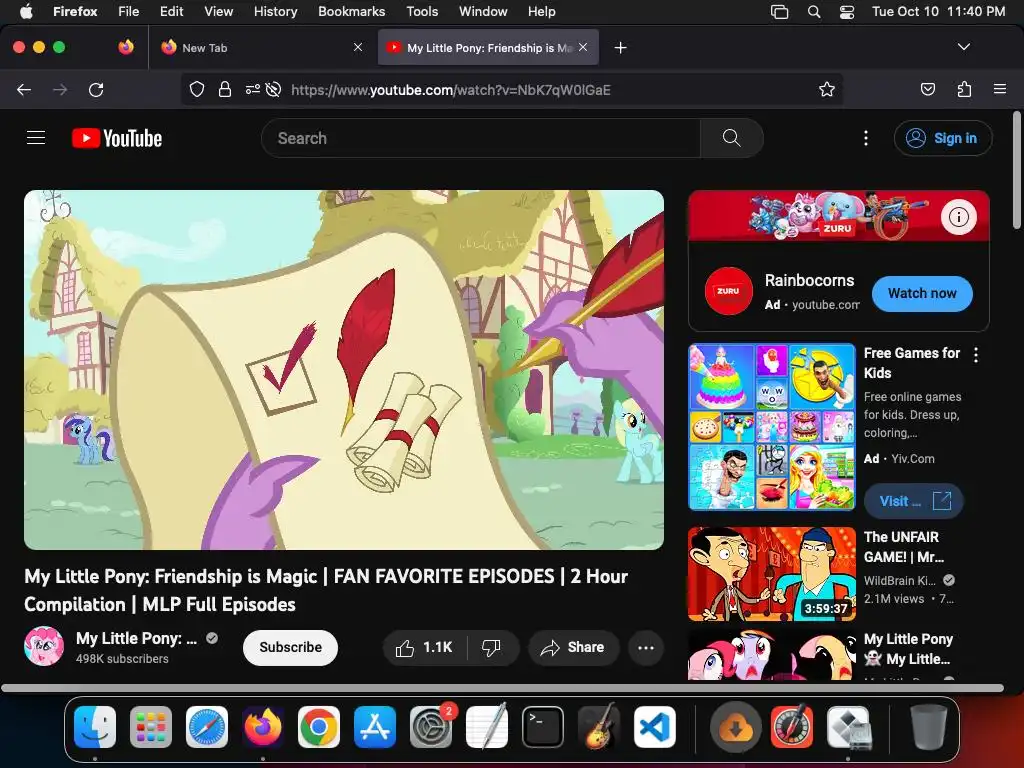The width and height of the screenshot is (1024, 768).
Task: Open the Bookmarks menu
Action: [351, 11]
